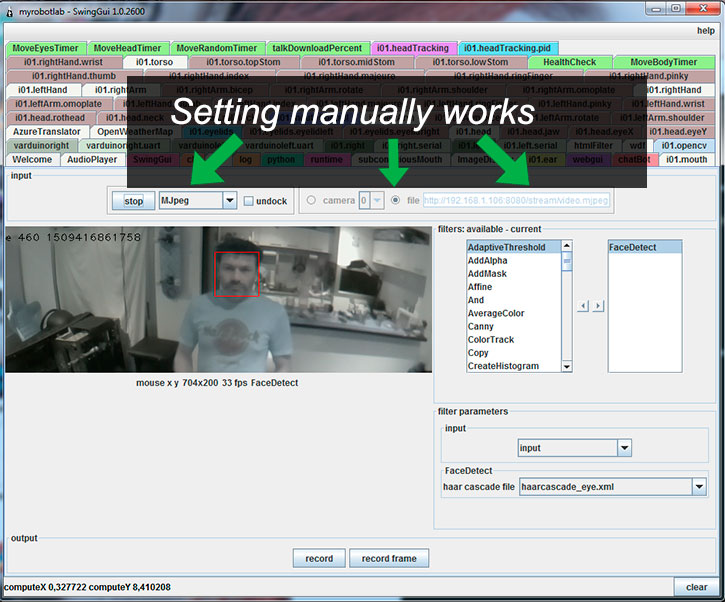Open the talkDownloadPercent tab
Image resolution: width=725 pixels, height=602 pixels.
click(317, 48)
